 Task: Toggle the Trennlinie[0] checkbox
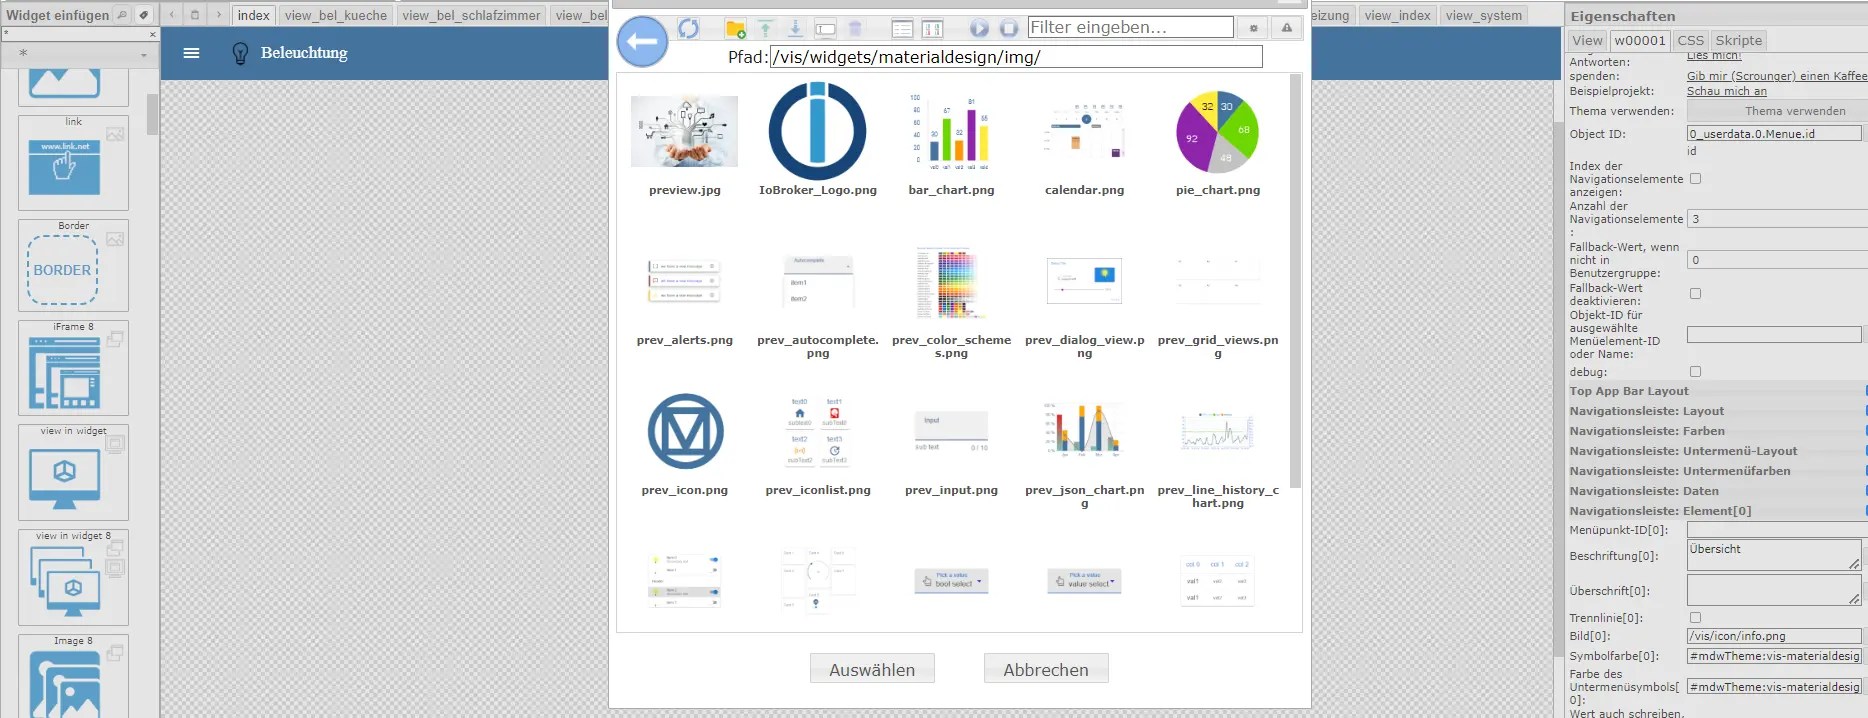click(x=1695, y=618)
